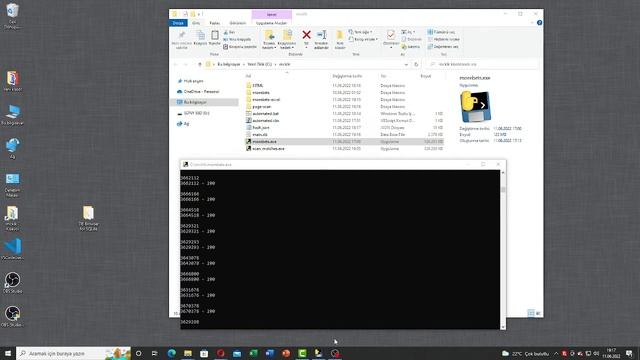Click the details view toggle icon

click(531, 313)
